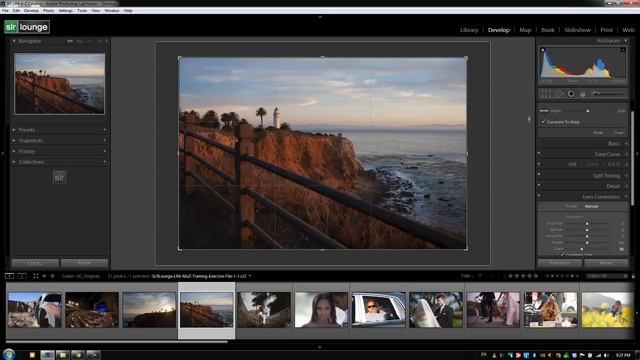
Task: Select the Adjustment Brush tool icon
Action: (x=609, y=93)
